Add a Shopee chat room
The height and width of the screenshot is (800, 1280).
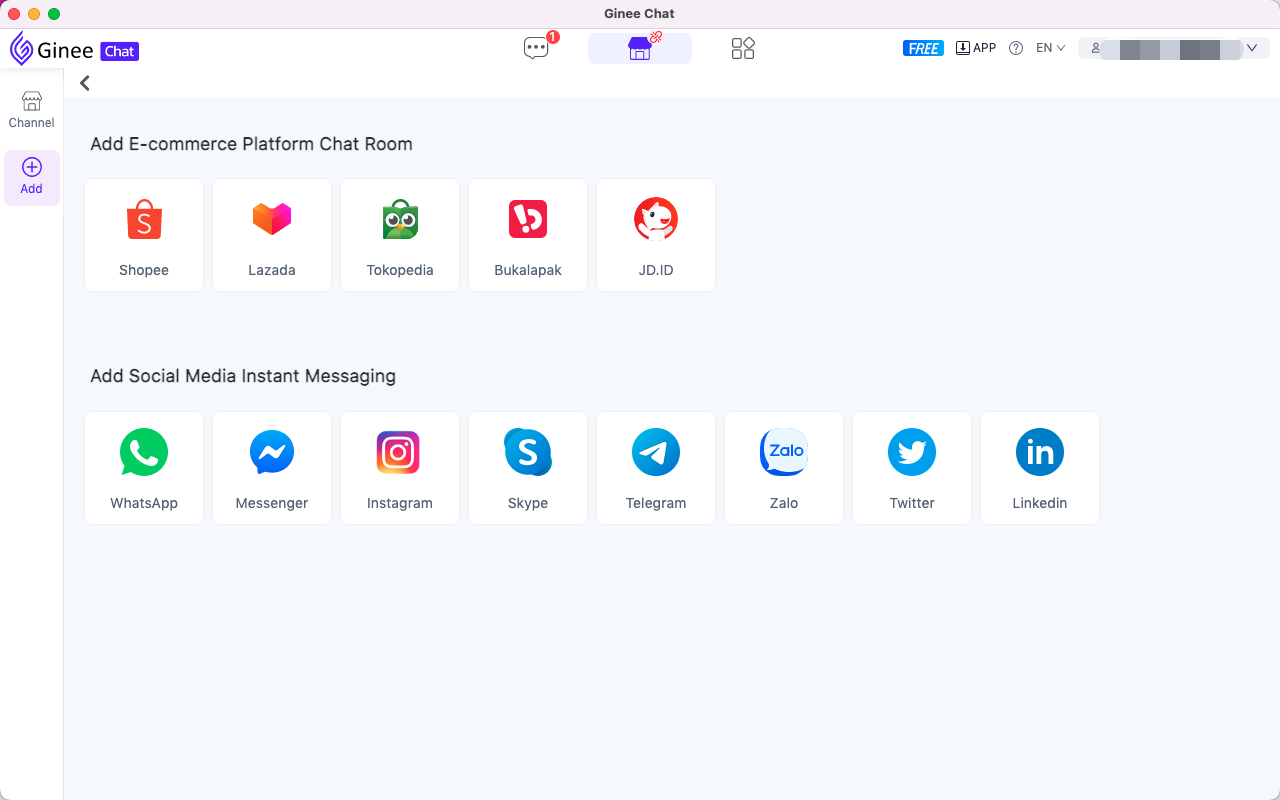(x=144, y=235)
